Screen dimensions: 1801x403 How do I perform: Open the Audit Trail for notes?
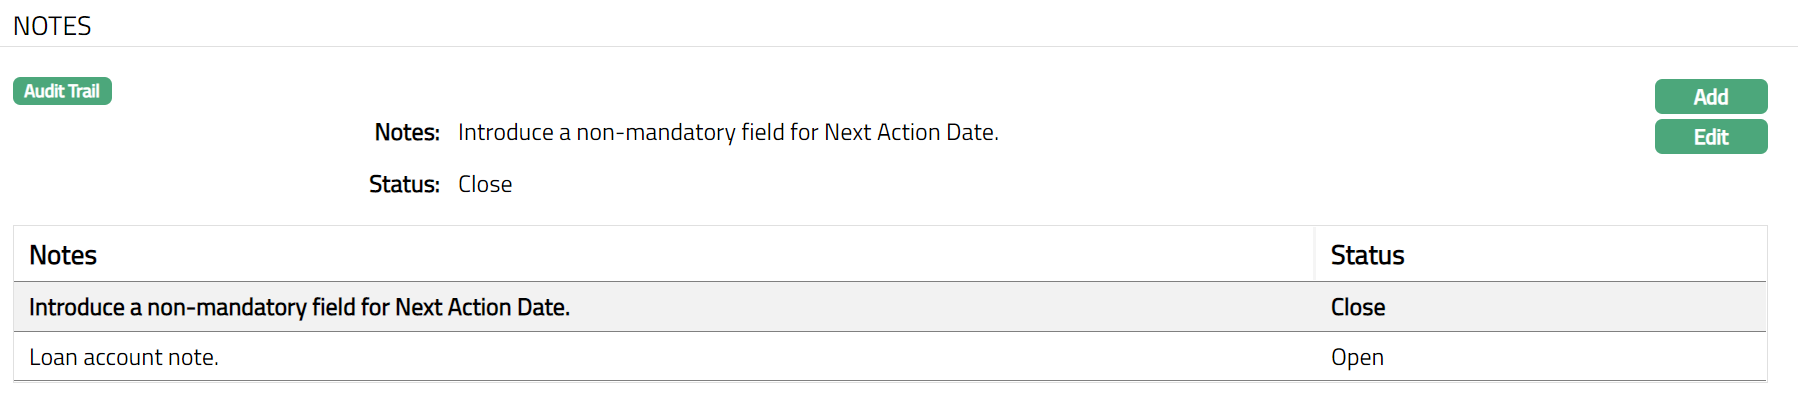62,91
